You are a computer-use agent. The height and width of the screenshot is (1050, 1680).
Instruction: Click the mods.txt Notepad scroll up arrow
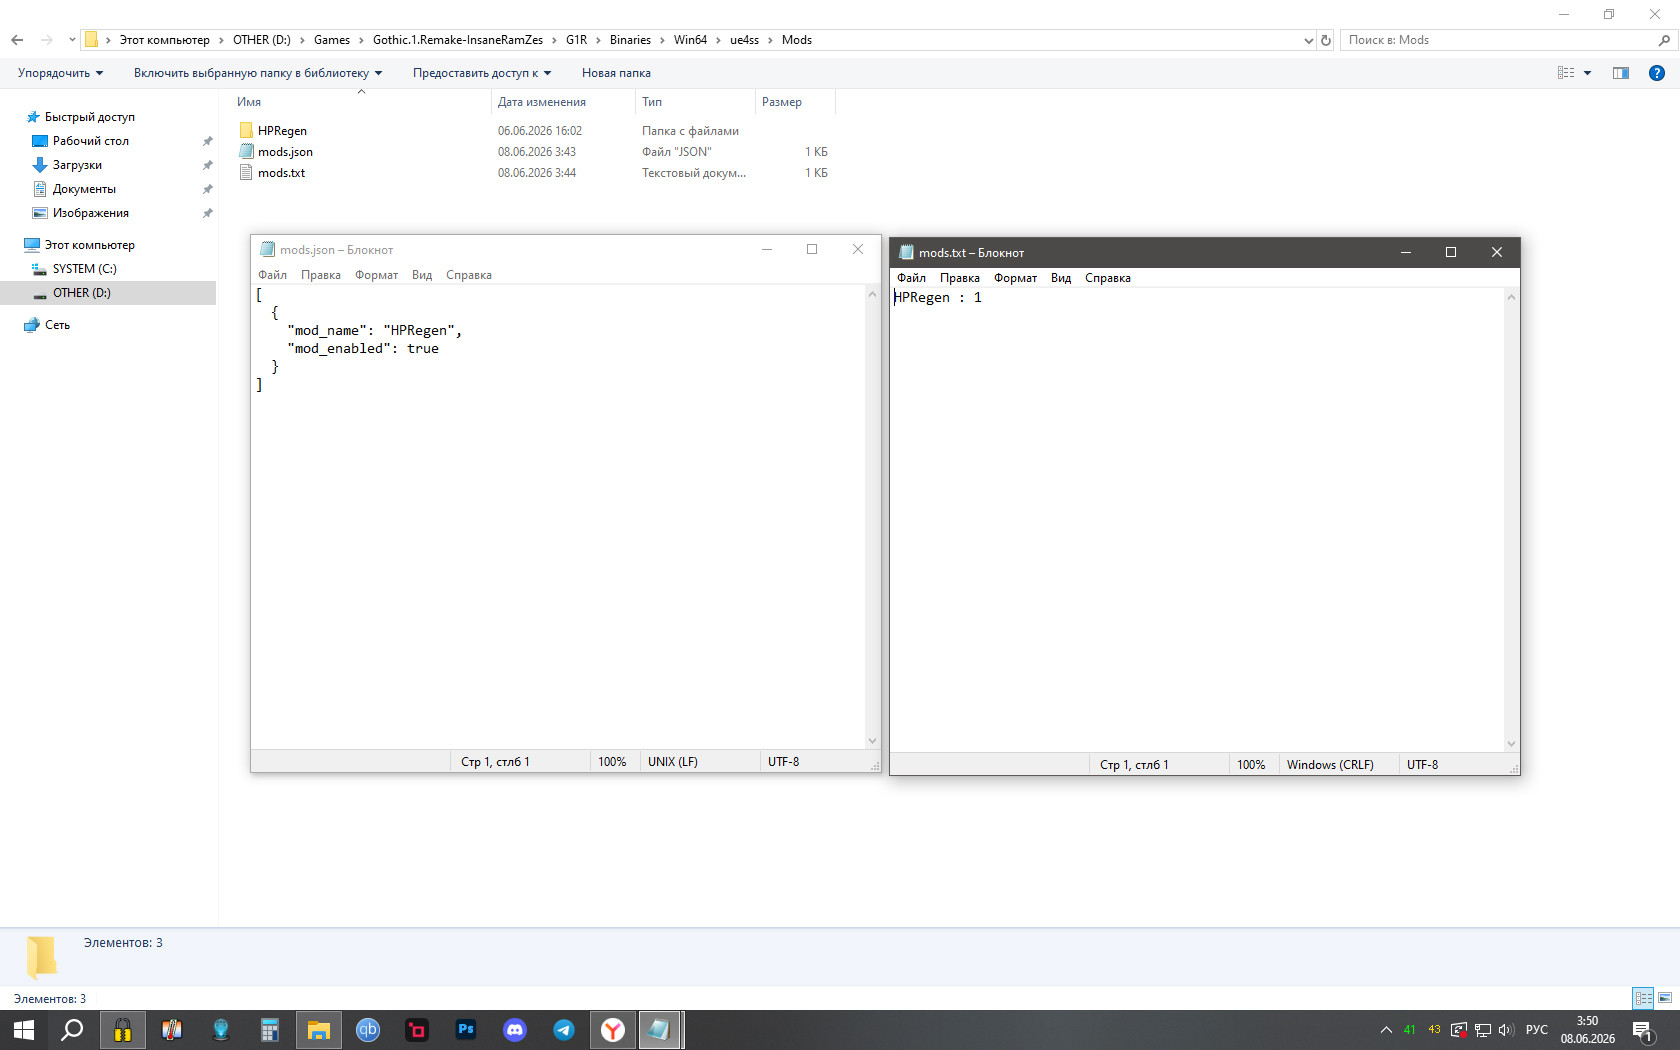click(x=1511, y=297)
